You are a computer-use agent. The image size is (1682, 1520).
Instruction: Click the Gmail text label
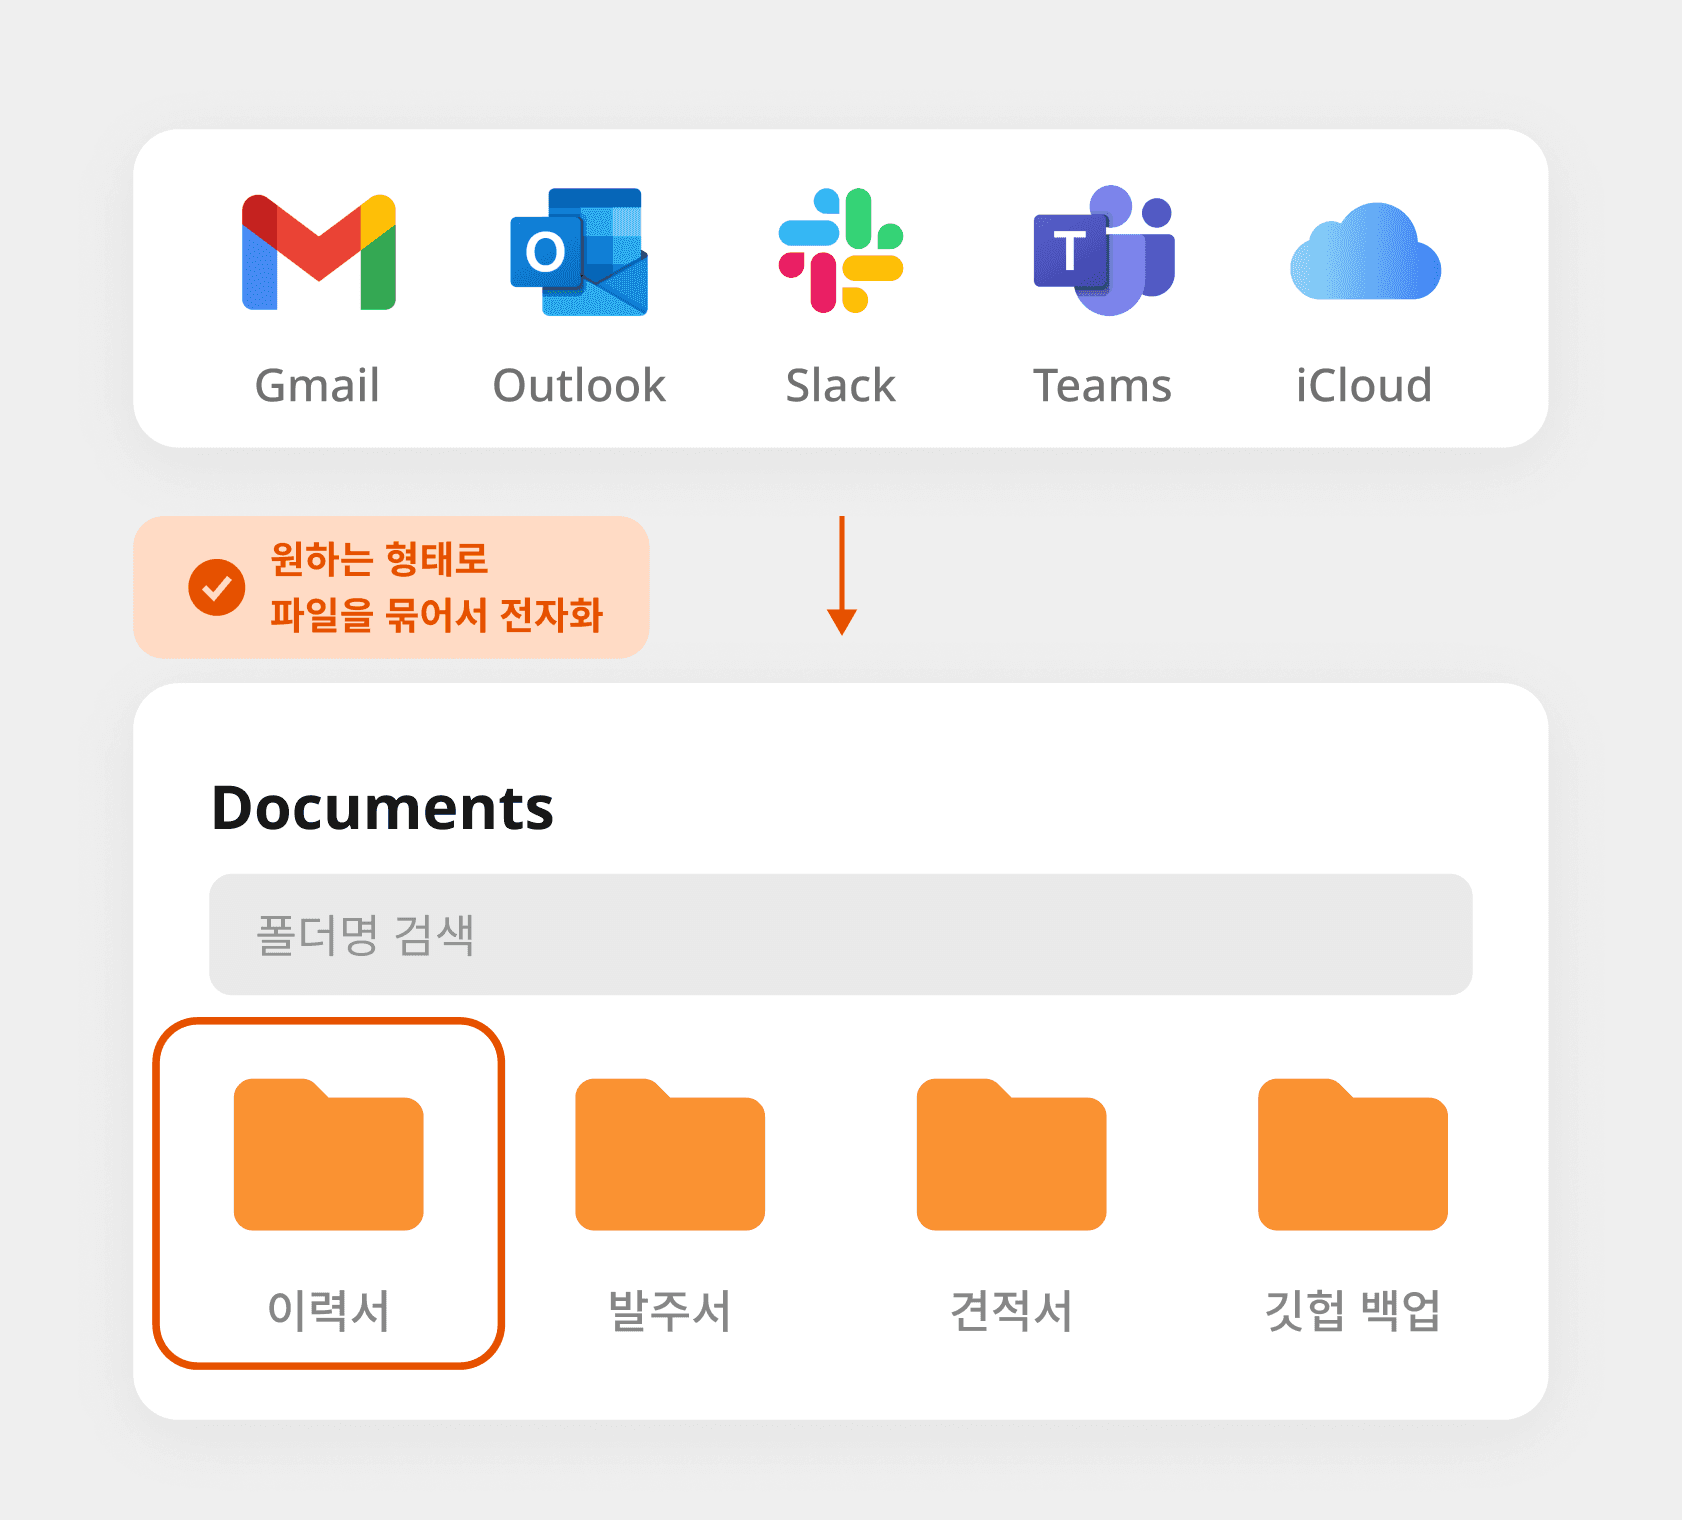pyautogui.click(x=318, y=386)
